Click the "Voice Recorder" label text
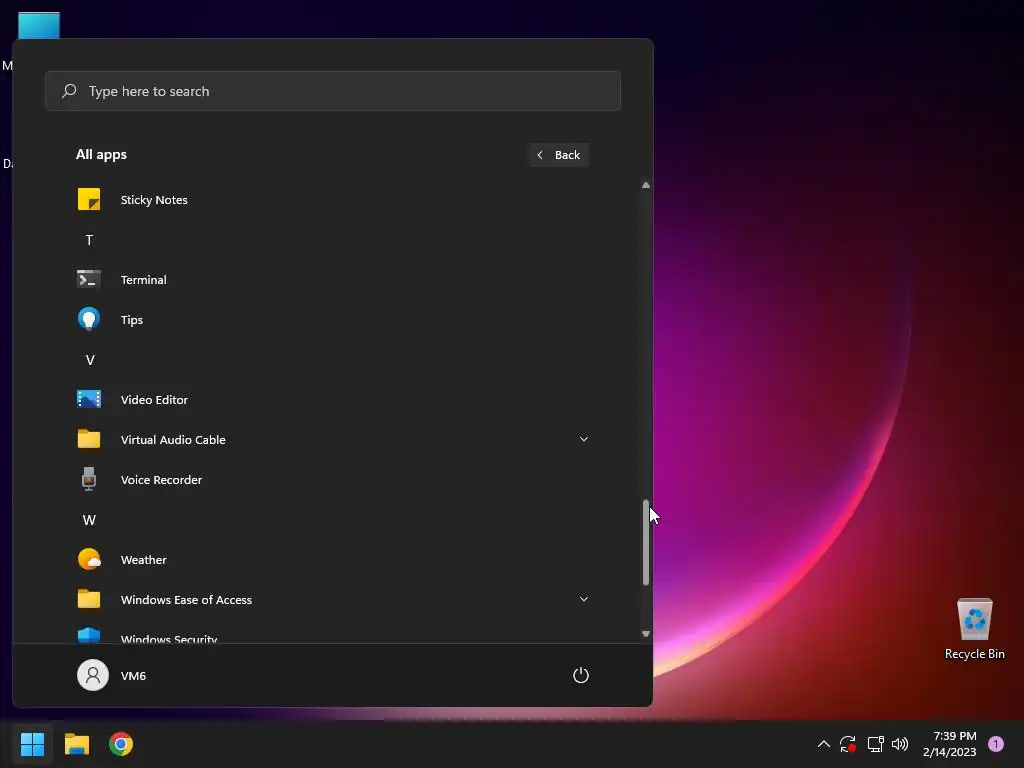 click(x=161, y=479)
